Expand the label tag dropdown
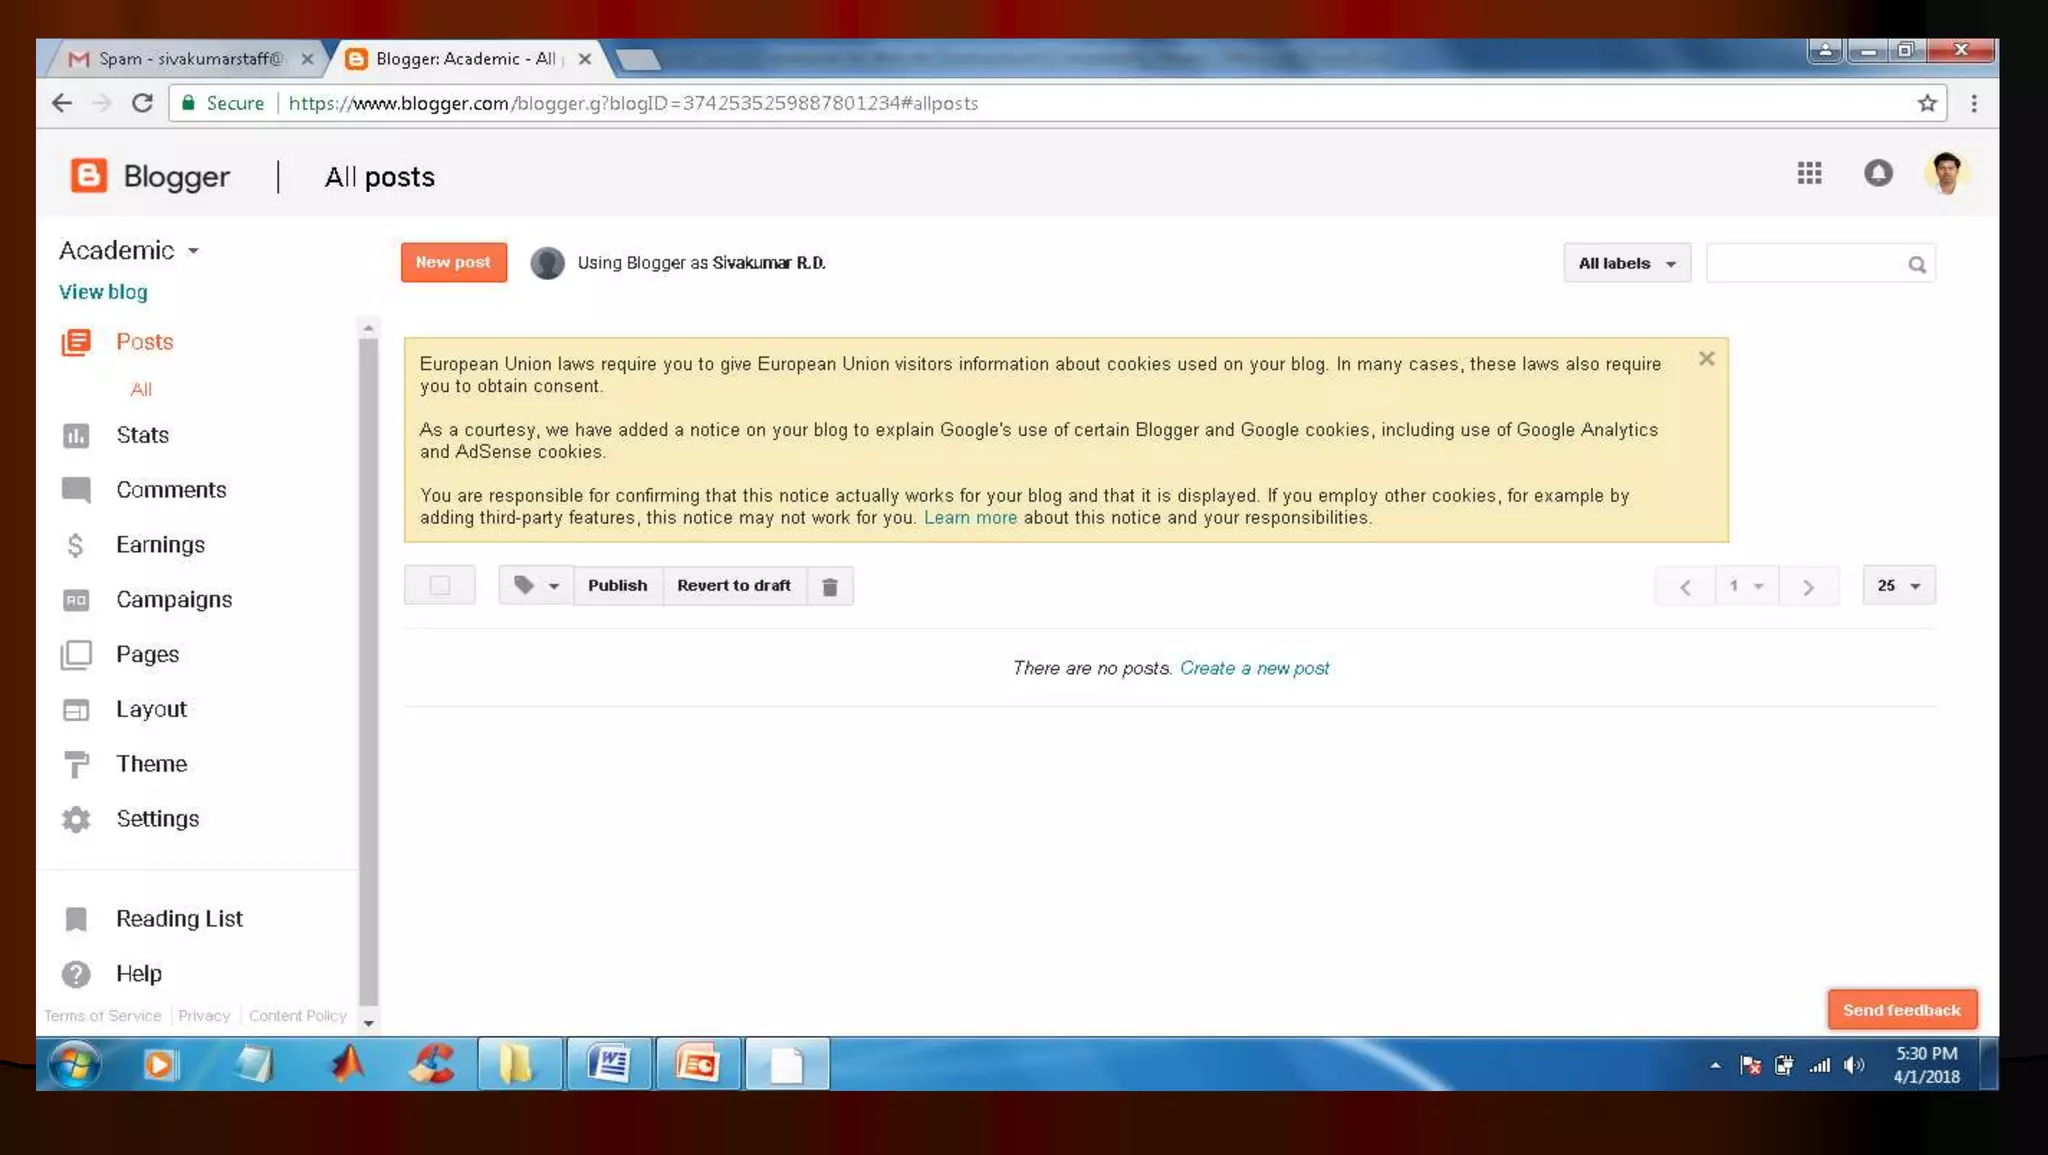2048x1155 pixels. [x=536, y=585]
